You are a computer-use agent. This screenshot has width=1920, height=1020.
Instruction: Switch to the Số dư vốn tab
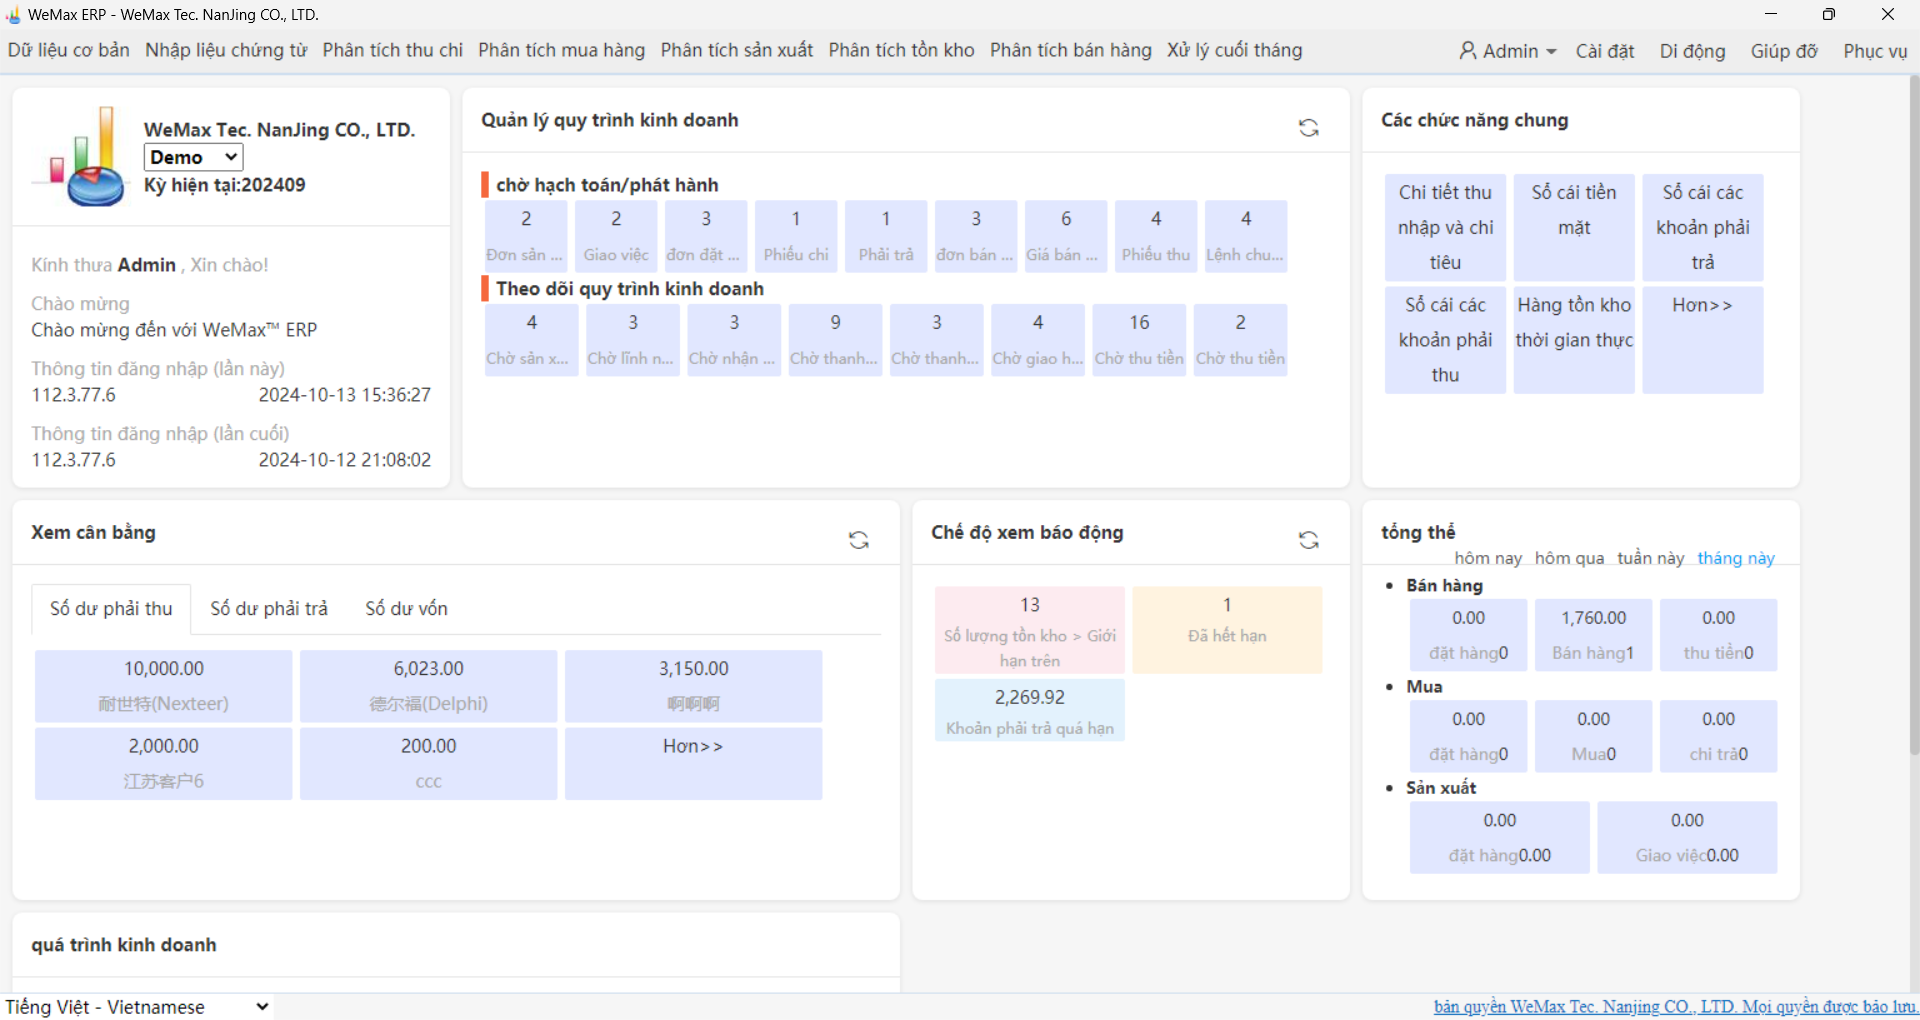[x=406, y=608]
